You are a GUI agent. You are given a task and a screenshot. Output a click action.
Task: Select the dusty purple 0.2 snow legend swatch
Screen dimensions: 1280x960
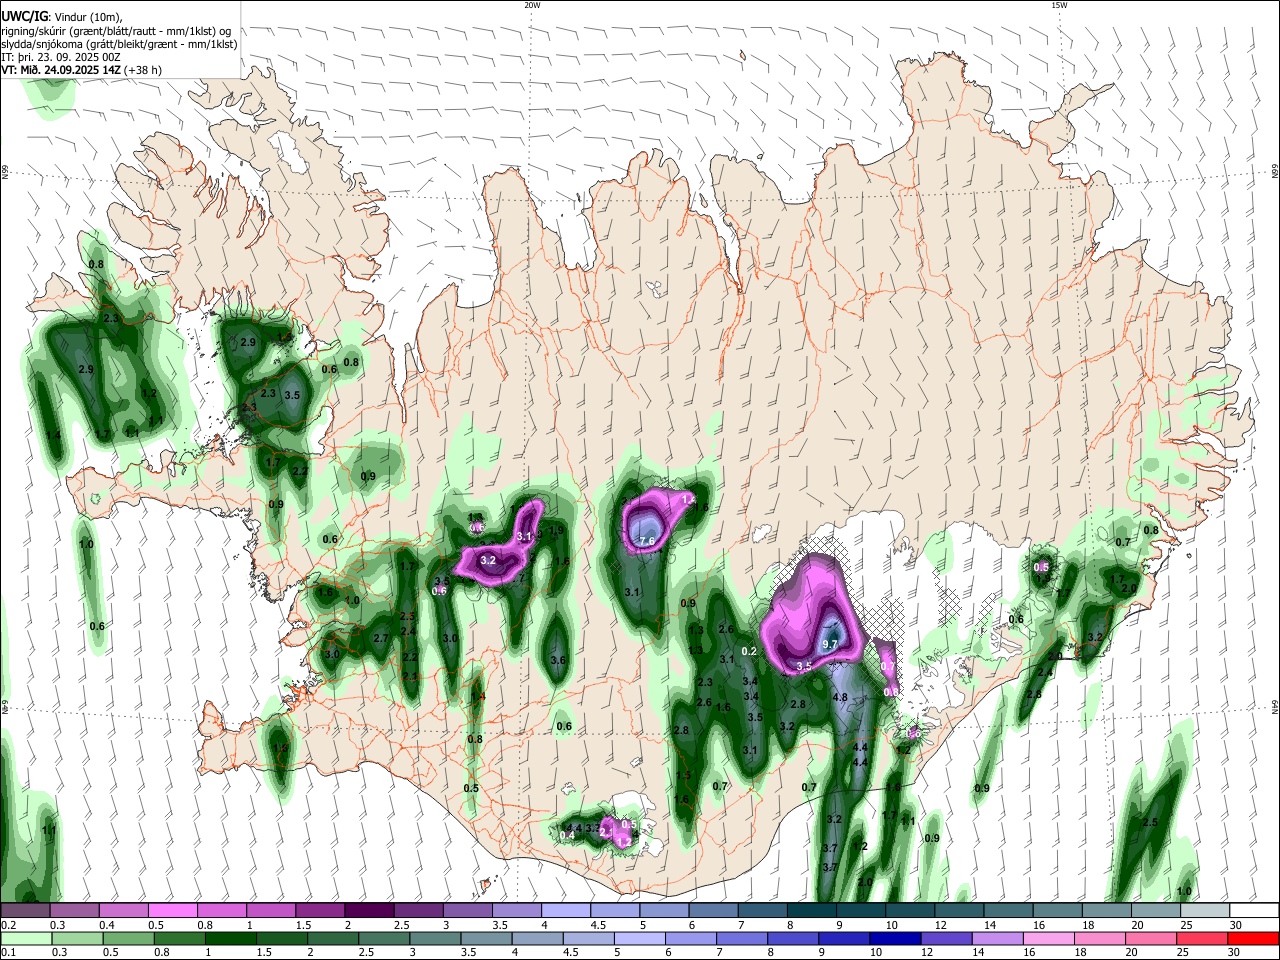point(26,910)
